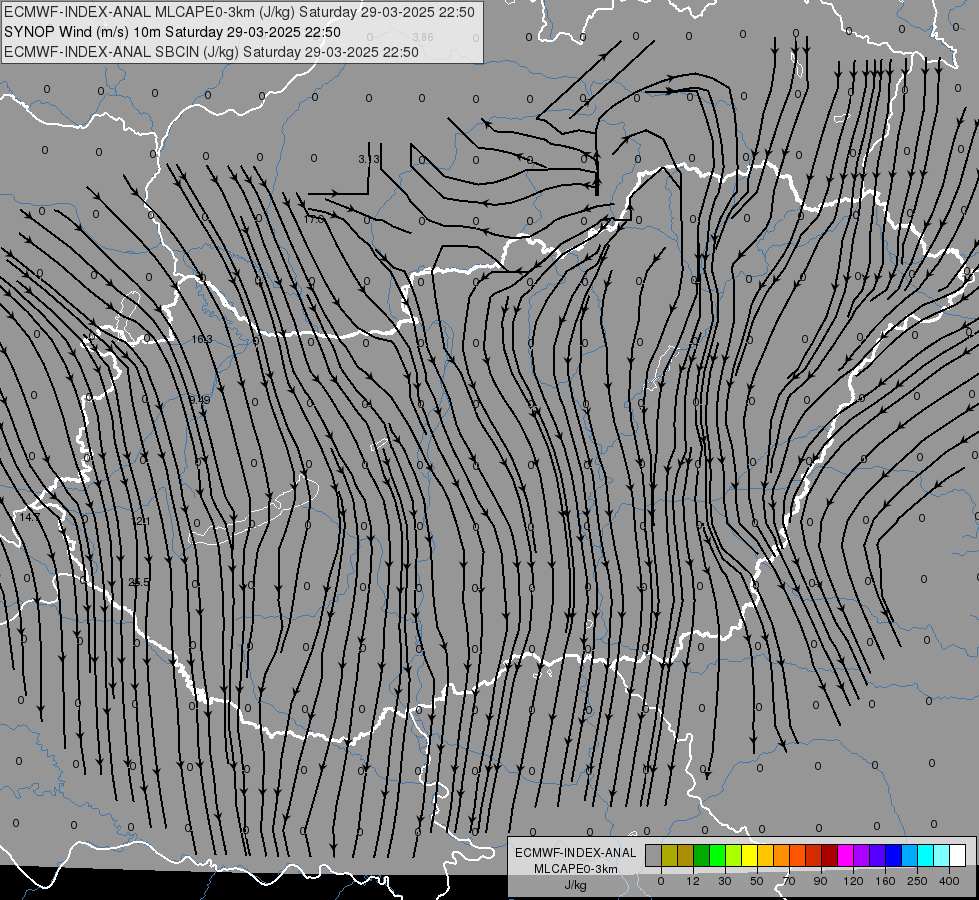Click the map value 14.7
This screenshot has width=979, height=900.
pos(29,517)
